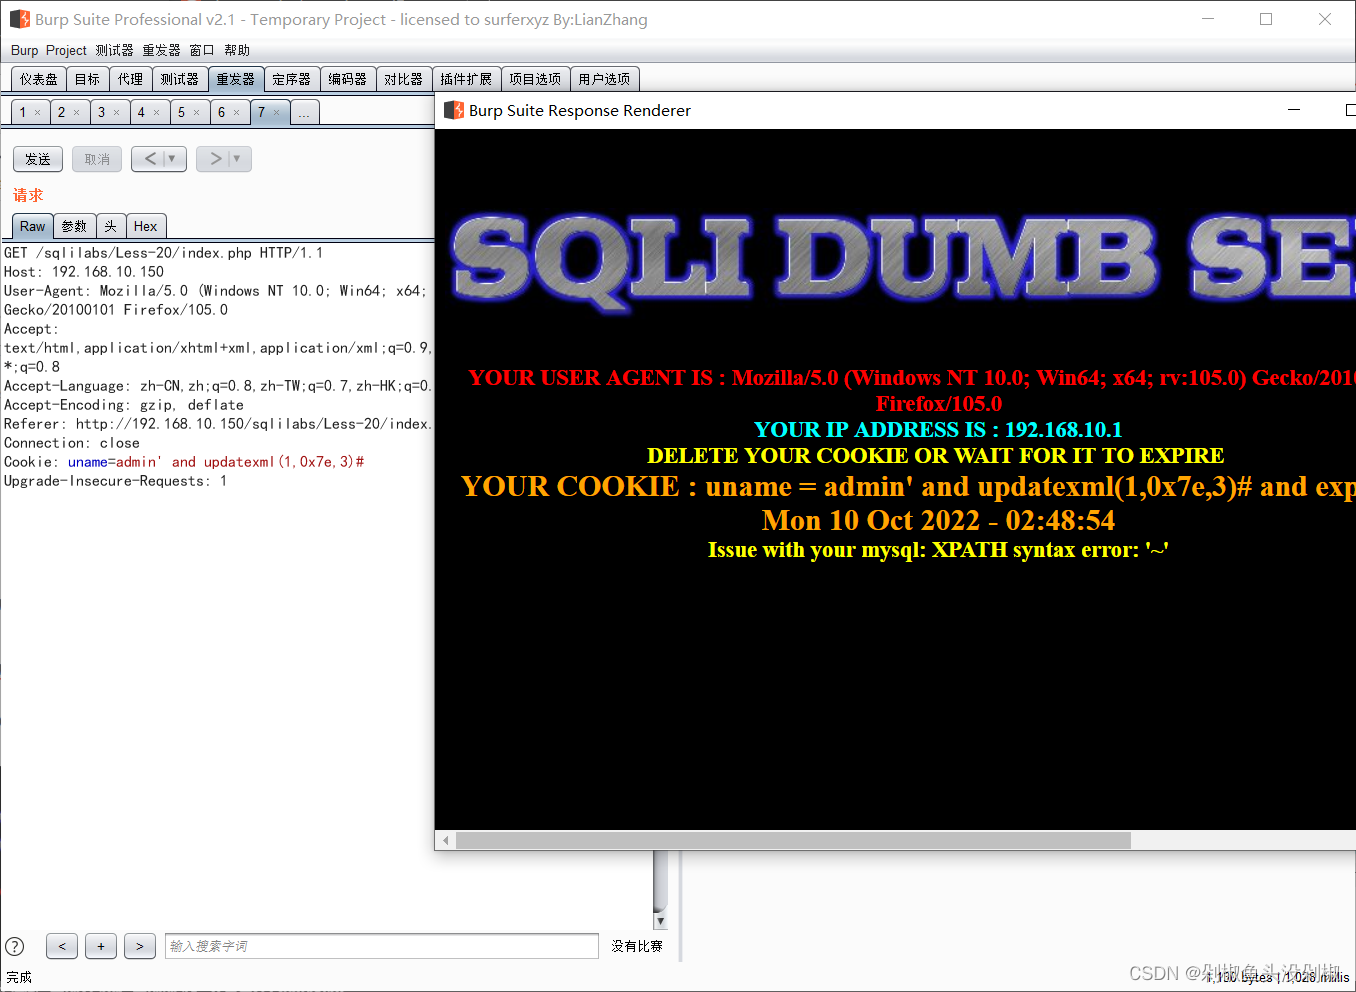
Task: Click the search + options button
Action: [x=101, y=946]
